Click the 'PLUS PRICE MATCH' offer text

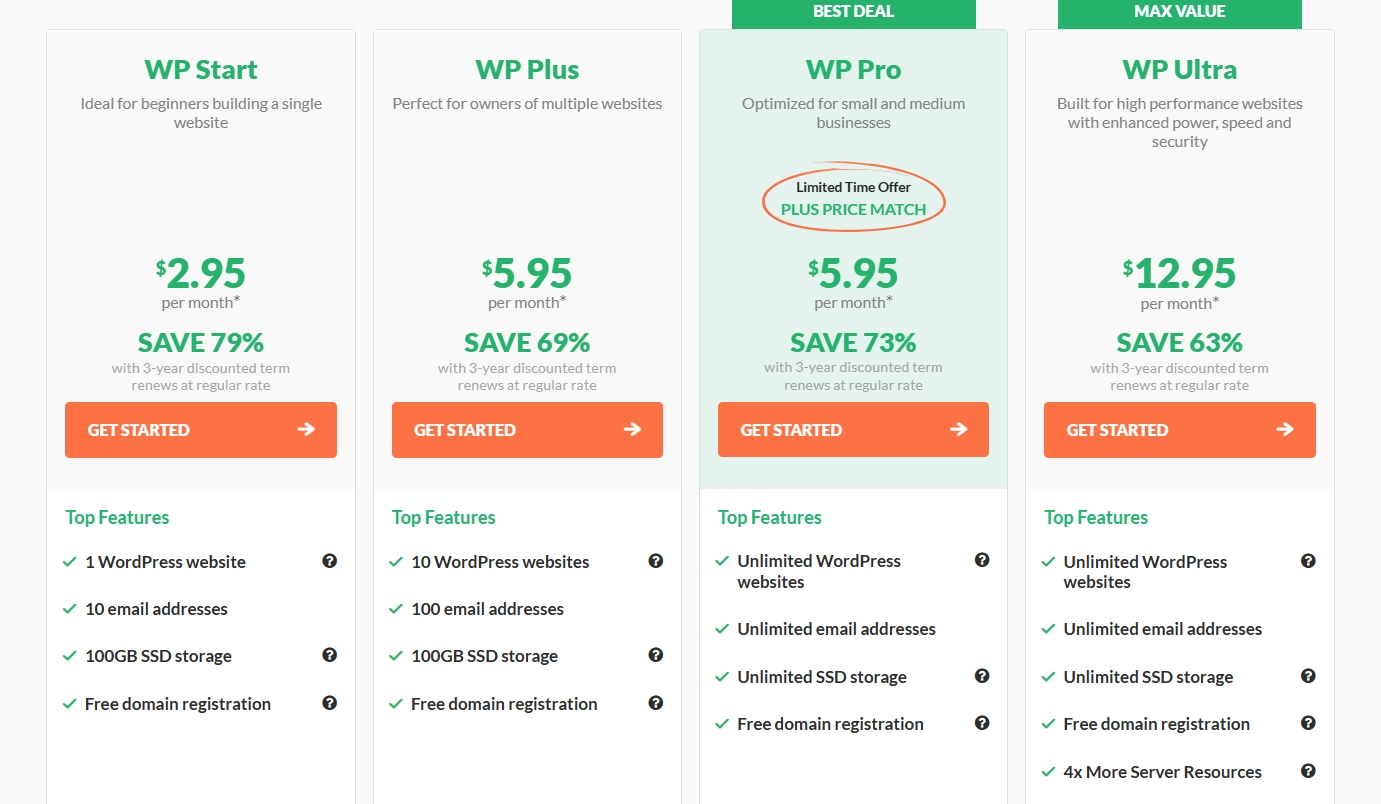(853, 209)
